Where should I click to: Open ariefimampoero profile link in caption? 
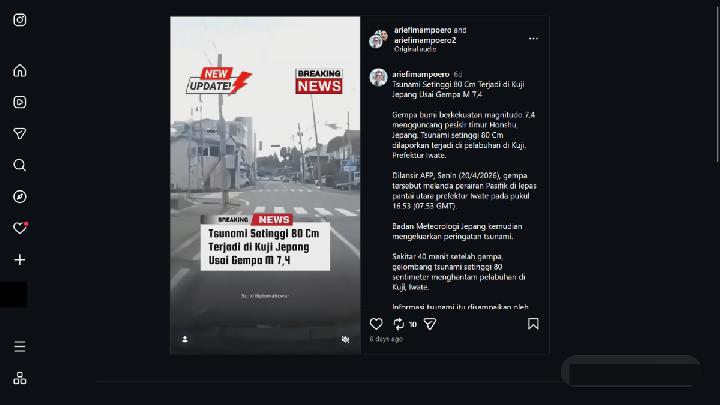click(421, 74)
